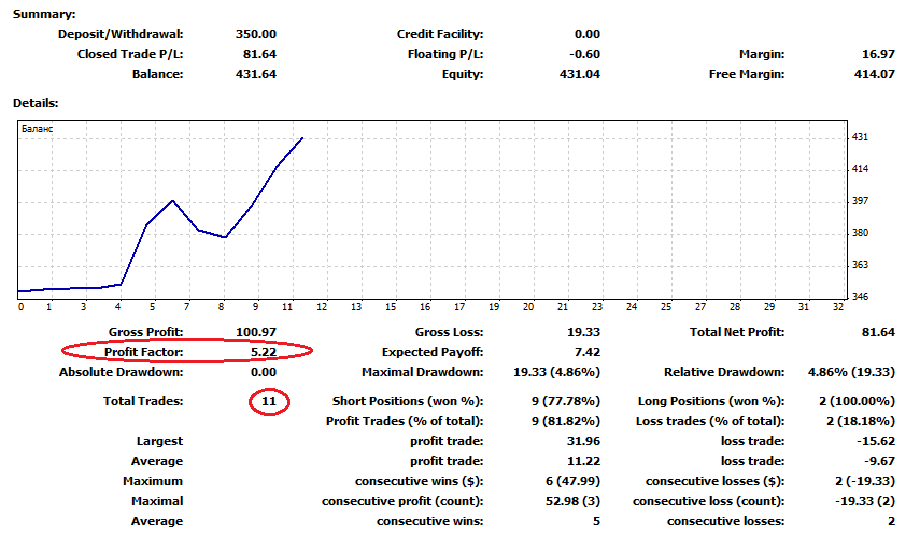
Task: Select Relative Drawdown value 4.86% (19.33)
Action: [851, 372]
